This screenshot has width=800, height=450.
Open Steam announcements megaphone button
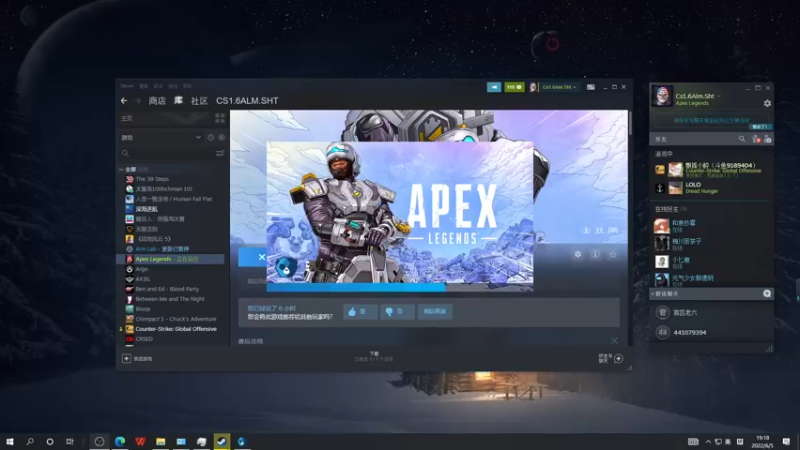tap(494, 87)
